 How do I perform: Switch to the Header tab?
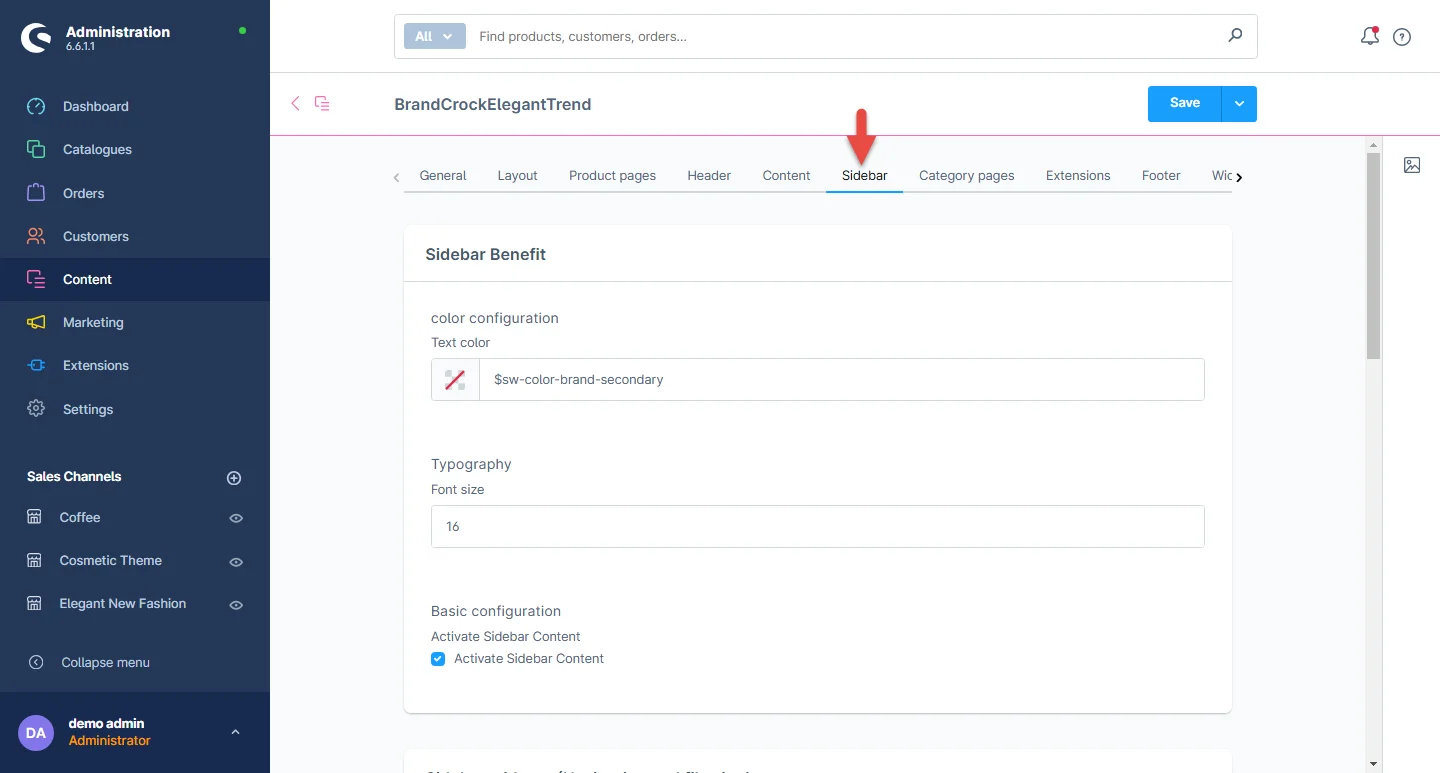point(709,175)
